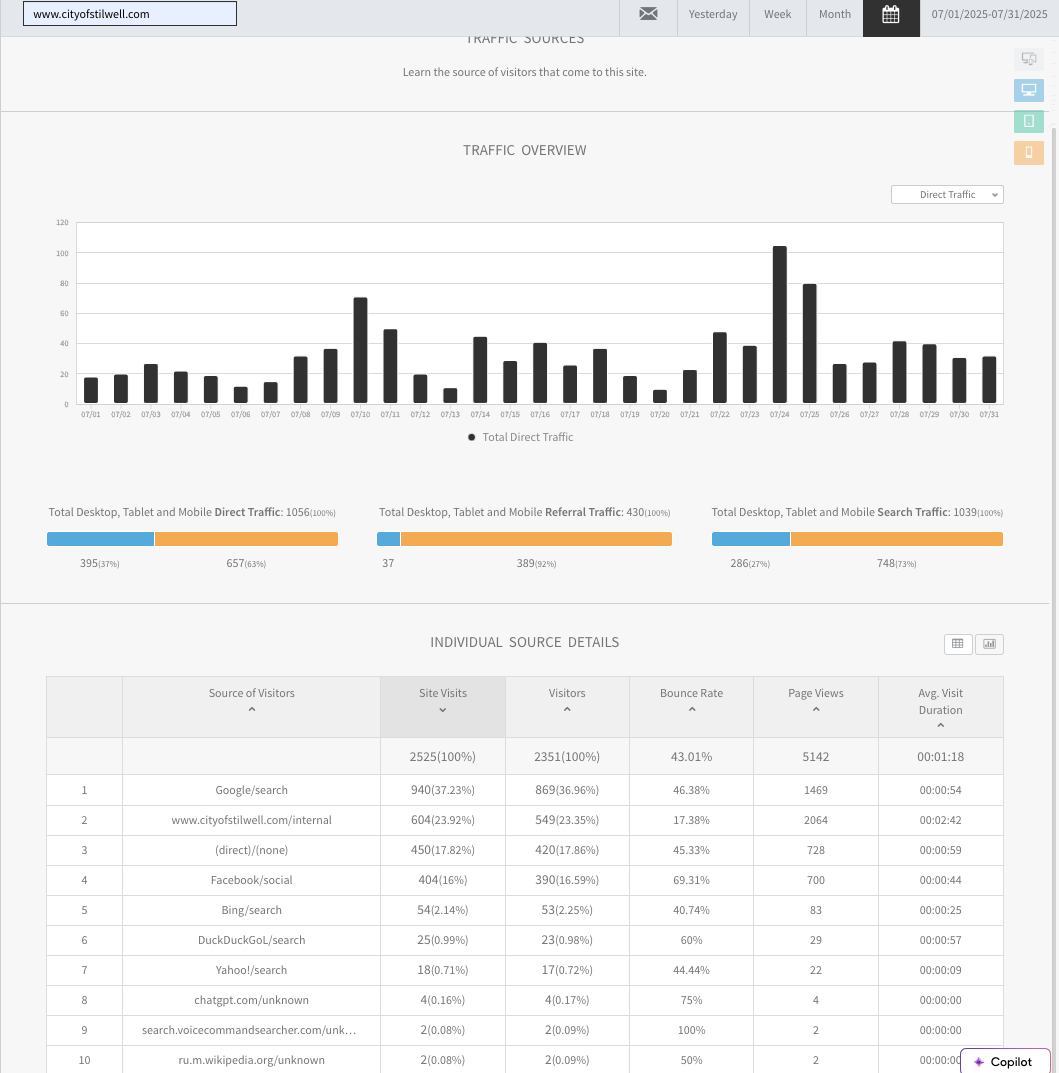Switch to bar chart view icon
Image resolution: width=1059 pixels, height=1073 pixels.
click(989, 644)
